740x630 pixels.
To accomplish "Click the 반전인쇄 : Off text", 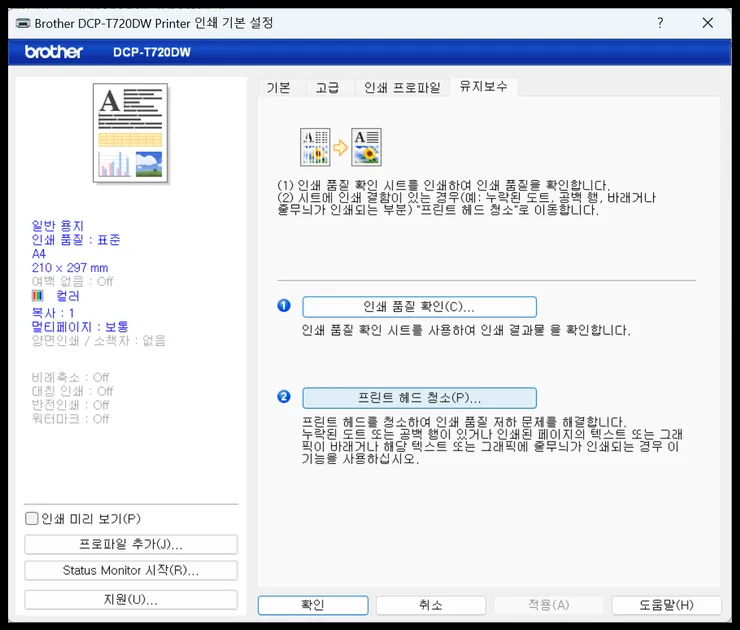I will click(x=70, y=405).
